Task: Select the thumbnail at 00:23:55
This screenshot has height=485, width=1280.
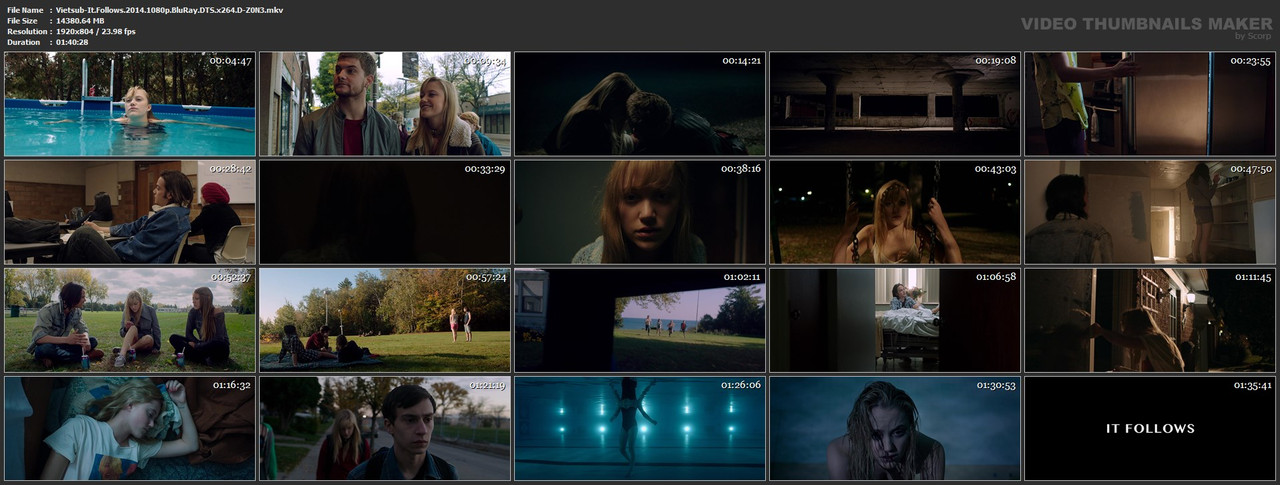Action: point(1150,104)
